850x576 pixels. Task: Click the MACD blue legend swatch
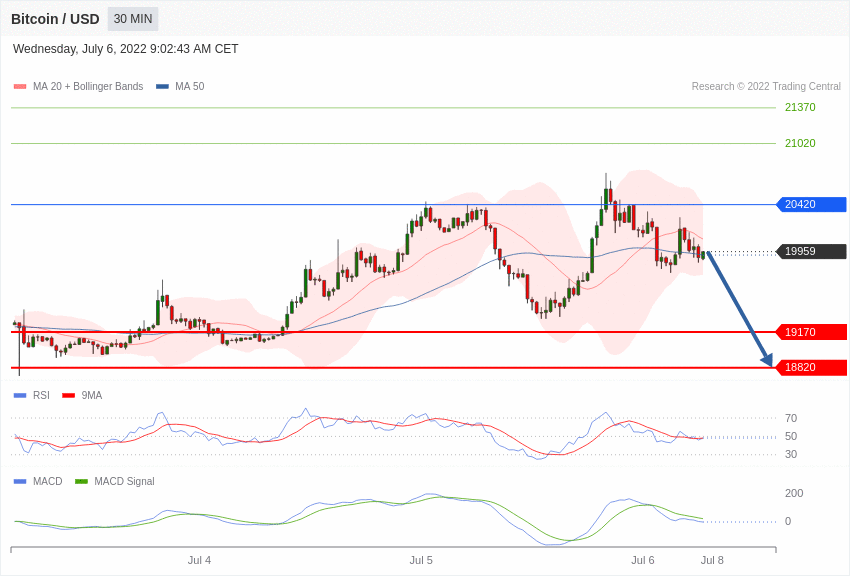(x=20, y=481)
